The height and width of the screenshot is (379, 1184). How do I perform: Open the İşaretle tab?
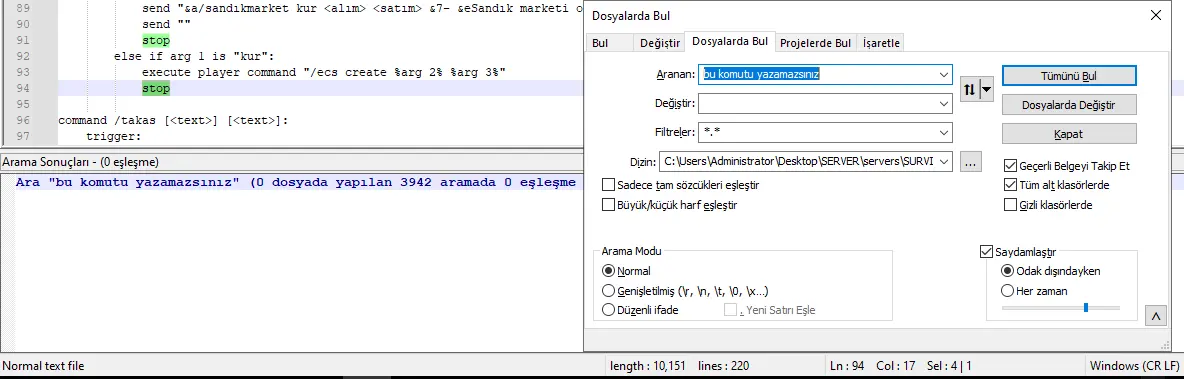click(x=880, y=43)
